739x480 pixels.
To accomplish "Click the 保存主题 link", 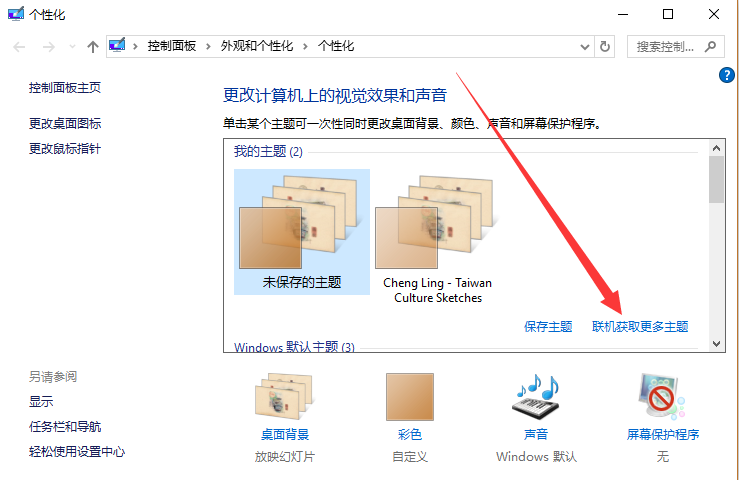I will click(x=548, y=326).
